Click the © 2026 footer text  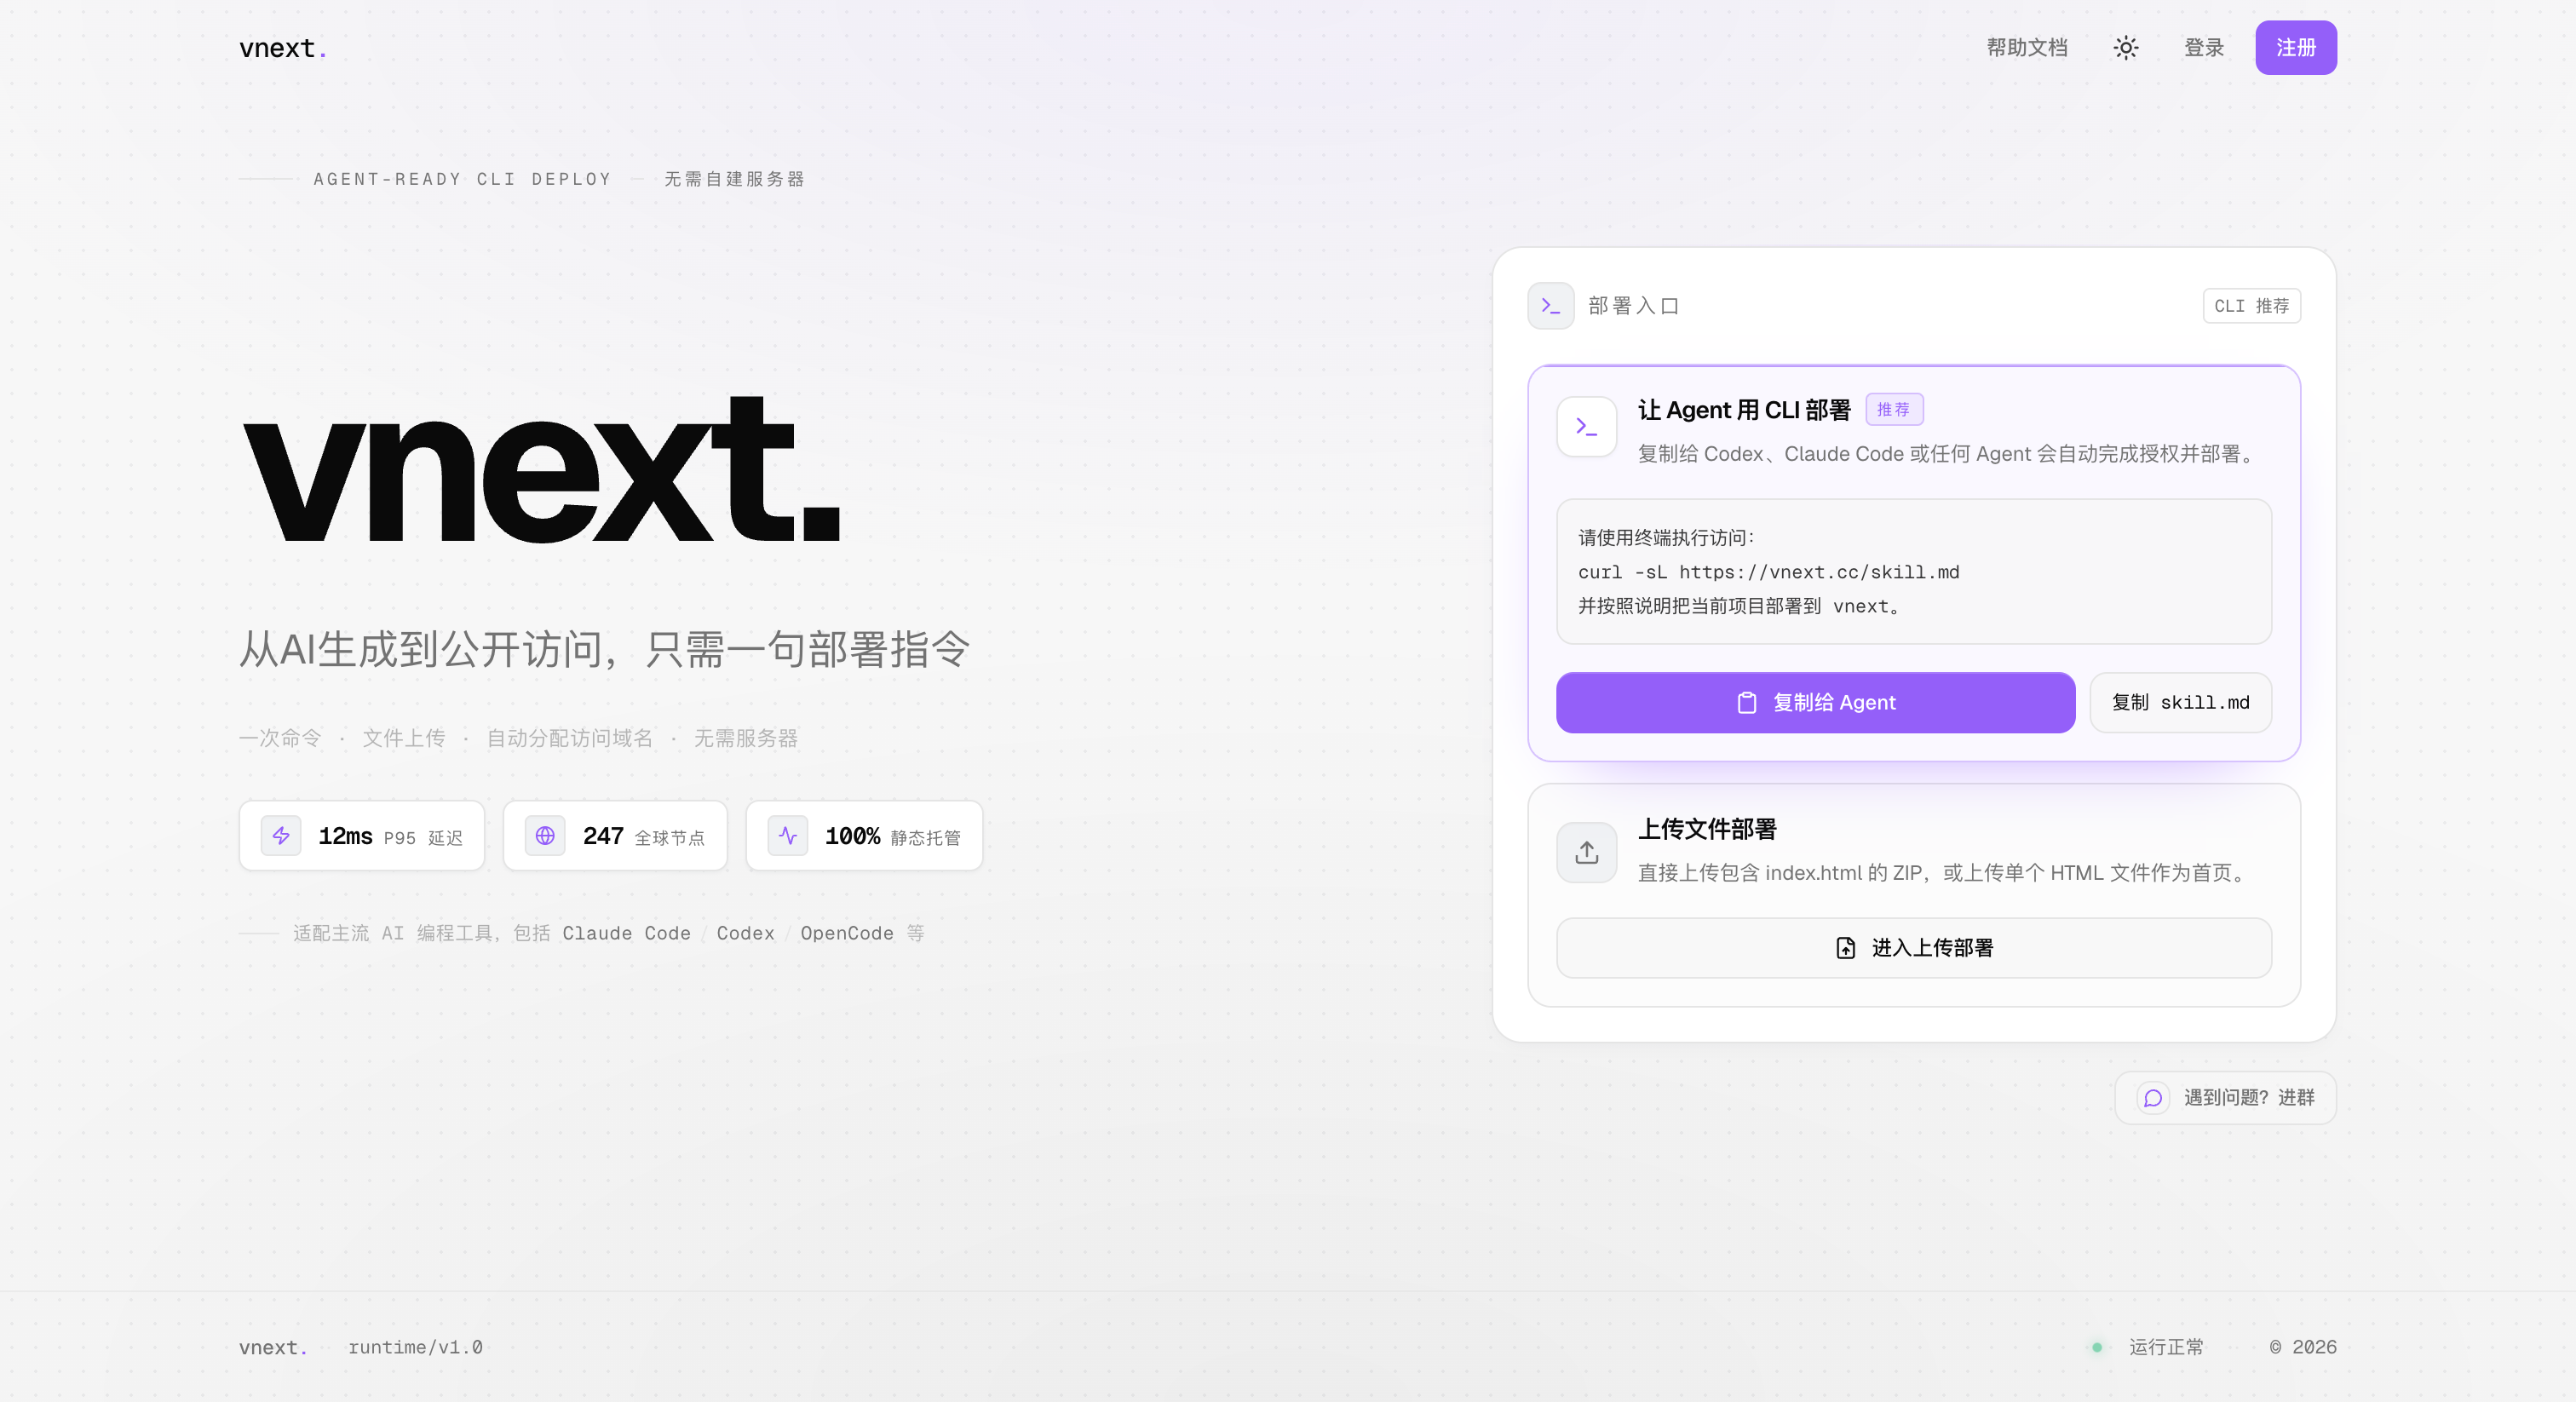2302,1347
